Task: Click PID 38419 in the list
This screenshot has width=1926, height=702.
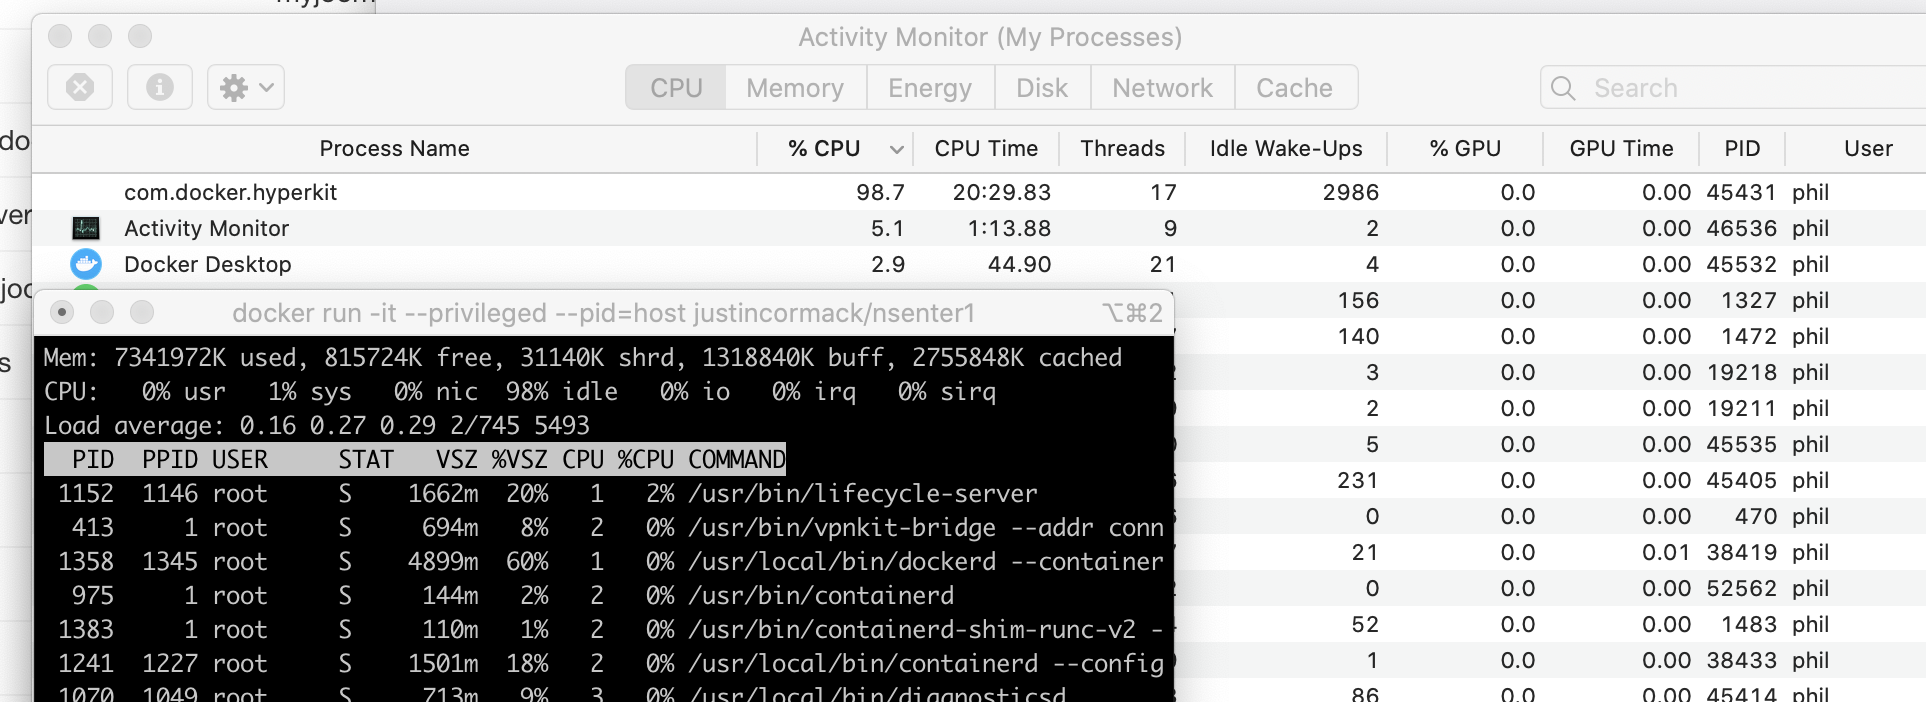Action: [1741, 552]
